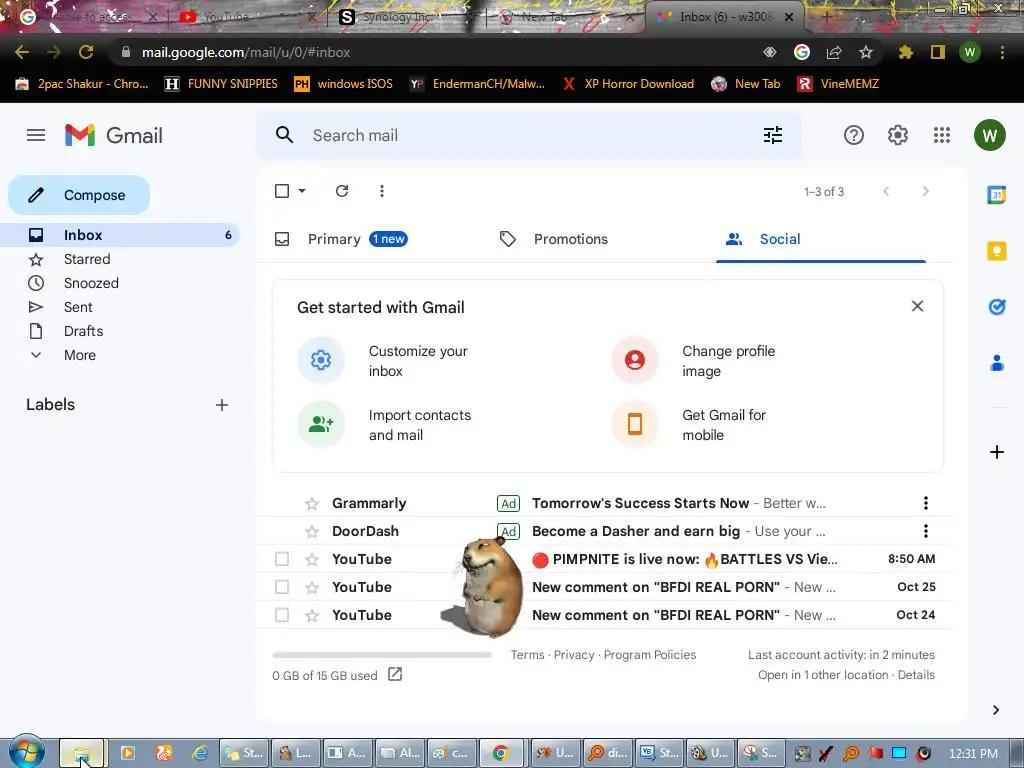Image resolution: width=1024 pixels, height=768 pixels.
Task: Open the select dropdown arrow
Action: (302, 191)
